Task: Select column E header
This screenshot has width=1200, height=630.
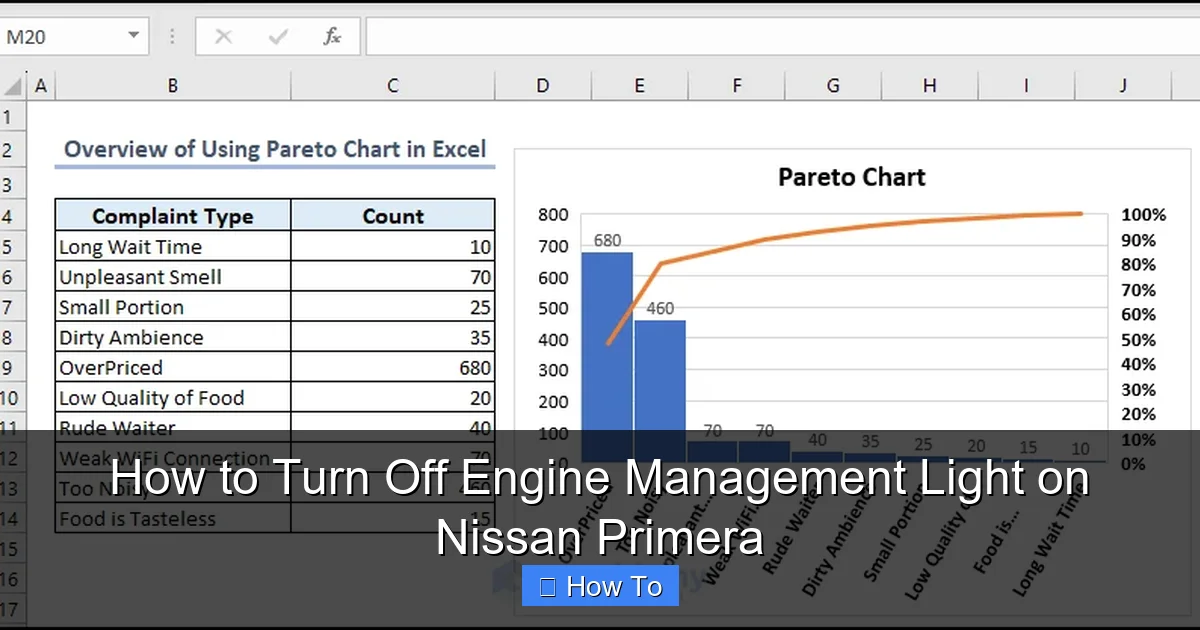Action: [x=640, y=86]
